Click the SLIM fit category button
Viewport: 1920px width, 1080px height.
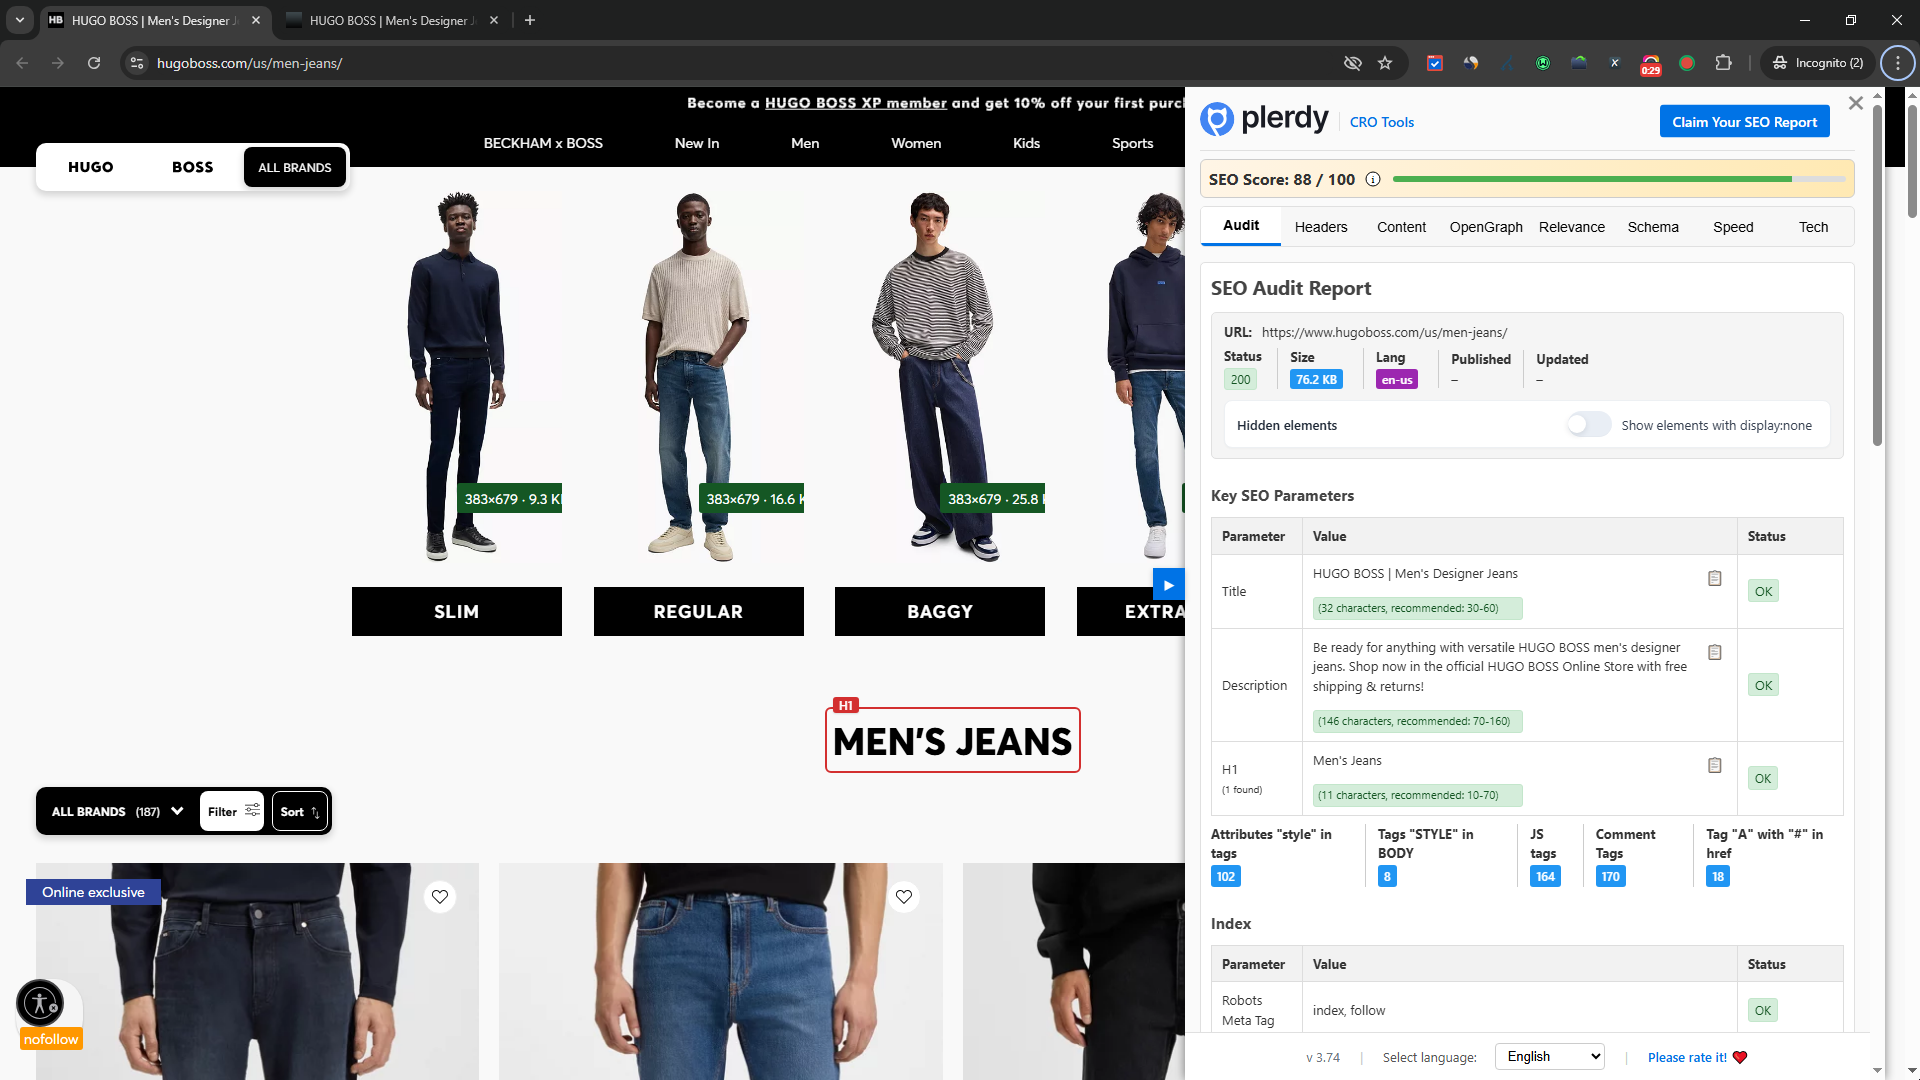tap(456, 611)
